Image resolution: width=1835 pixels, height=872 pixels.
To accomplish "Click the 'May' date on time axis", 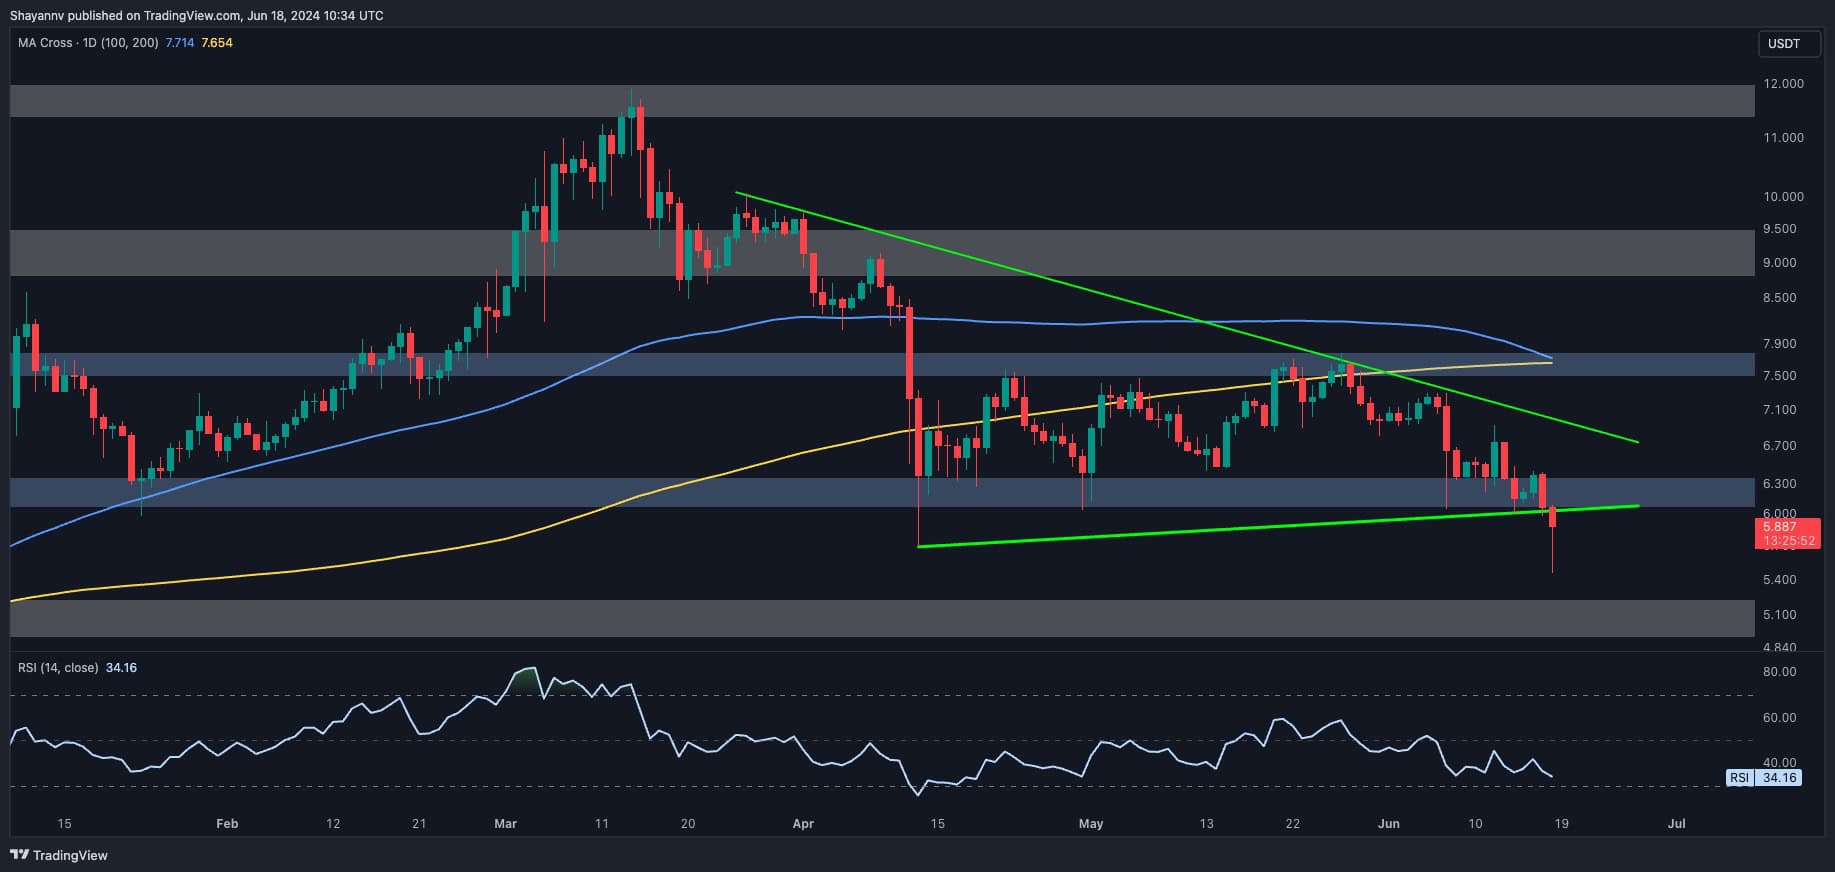I will pyautogui.click(x=1091, y=823).
